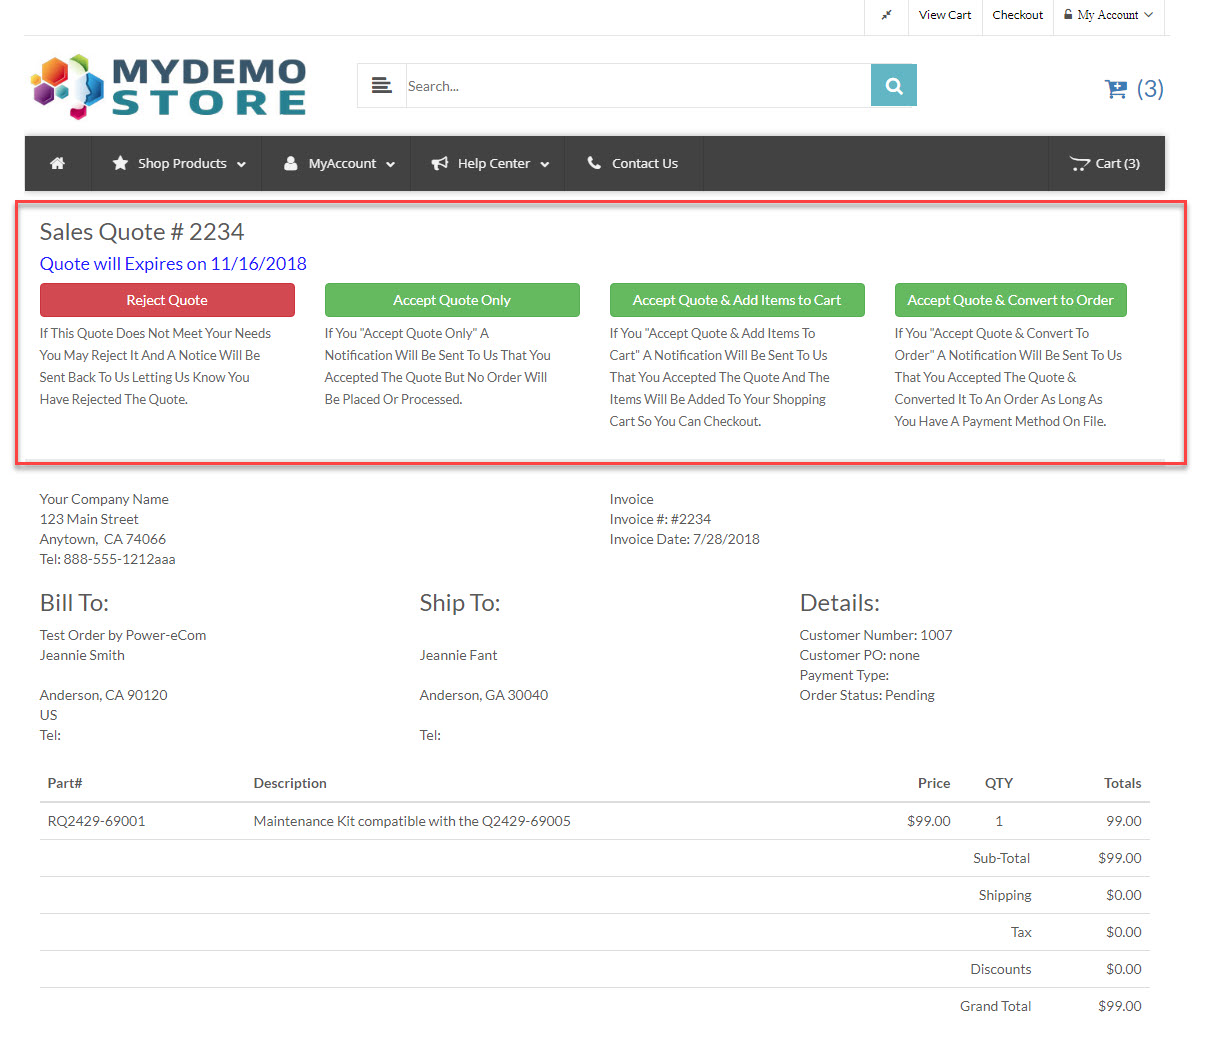Click the quote expiration date notice
Image resolution: width=1206 pixels, height=1045 pixels.
click(x=173, y=264)
